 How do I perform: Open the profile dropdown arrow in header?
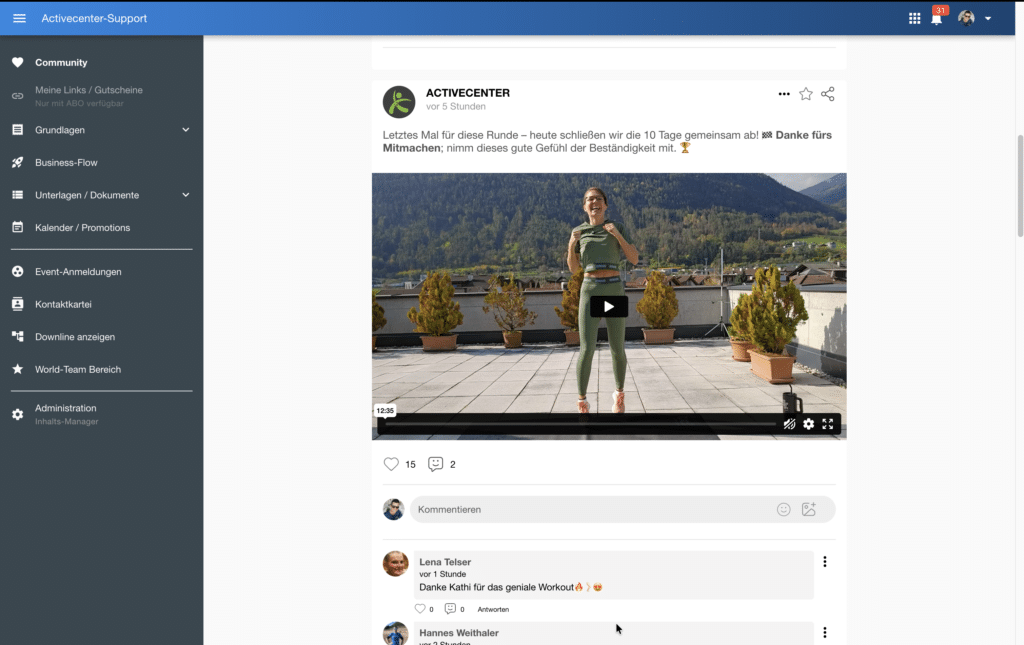[988, 17]
